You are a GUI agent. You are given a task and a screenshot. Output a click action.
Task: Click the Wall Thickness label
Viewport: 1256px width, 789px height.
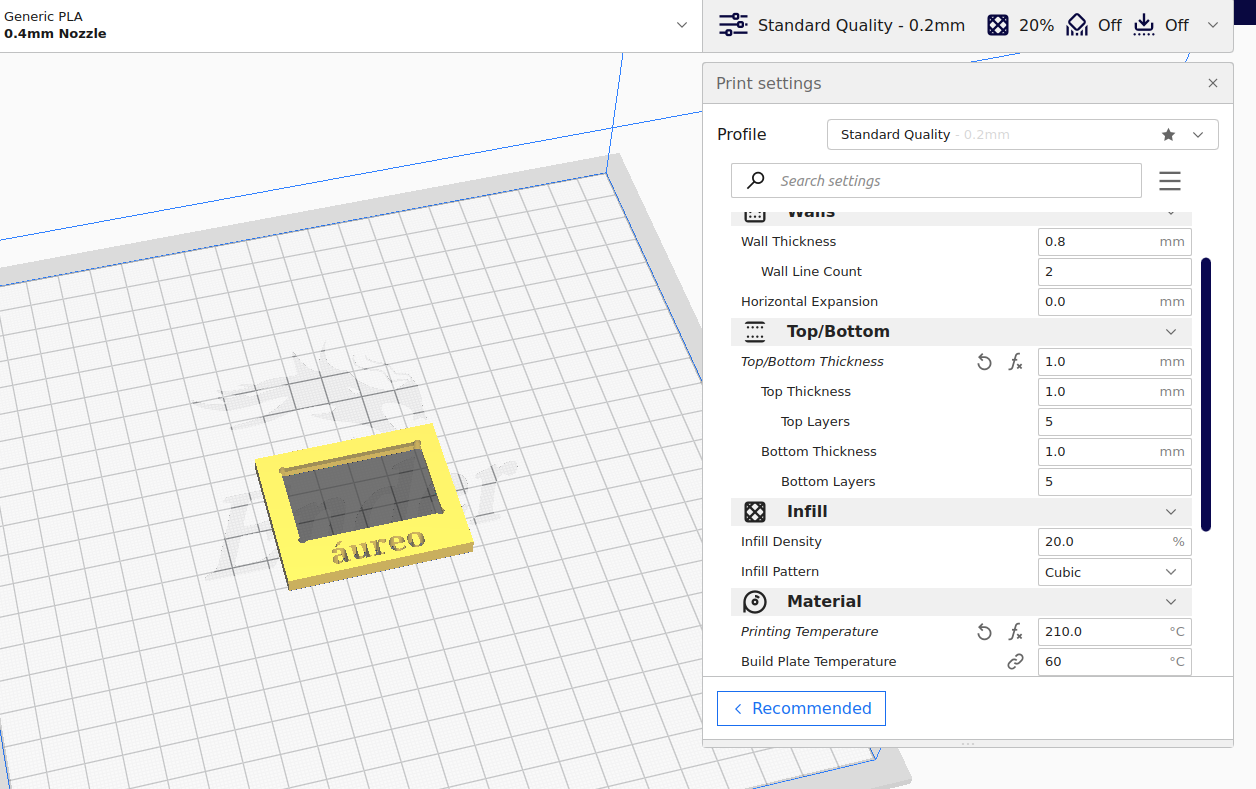(x=788, y=241)
